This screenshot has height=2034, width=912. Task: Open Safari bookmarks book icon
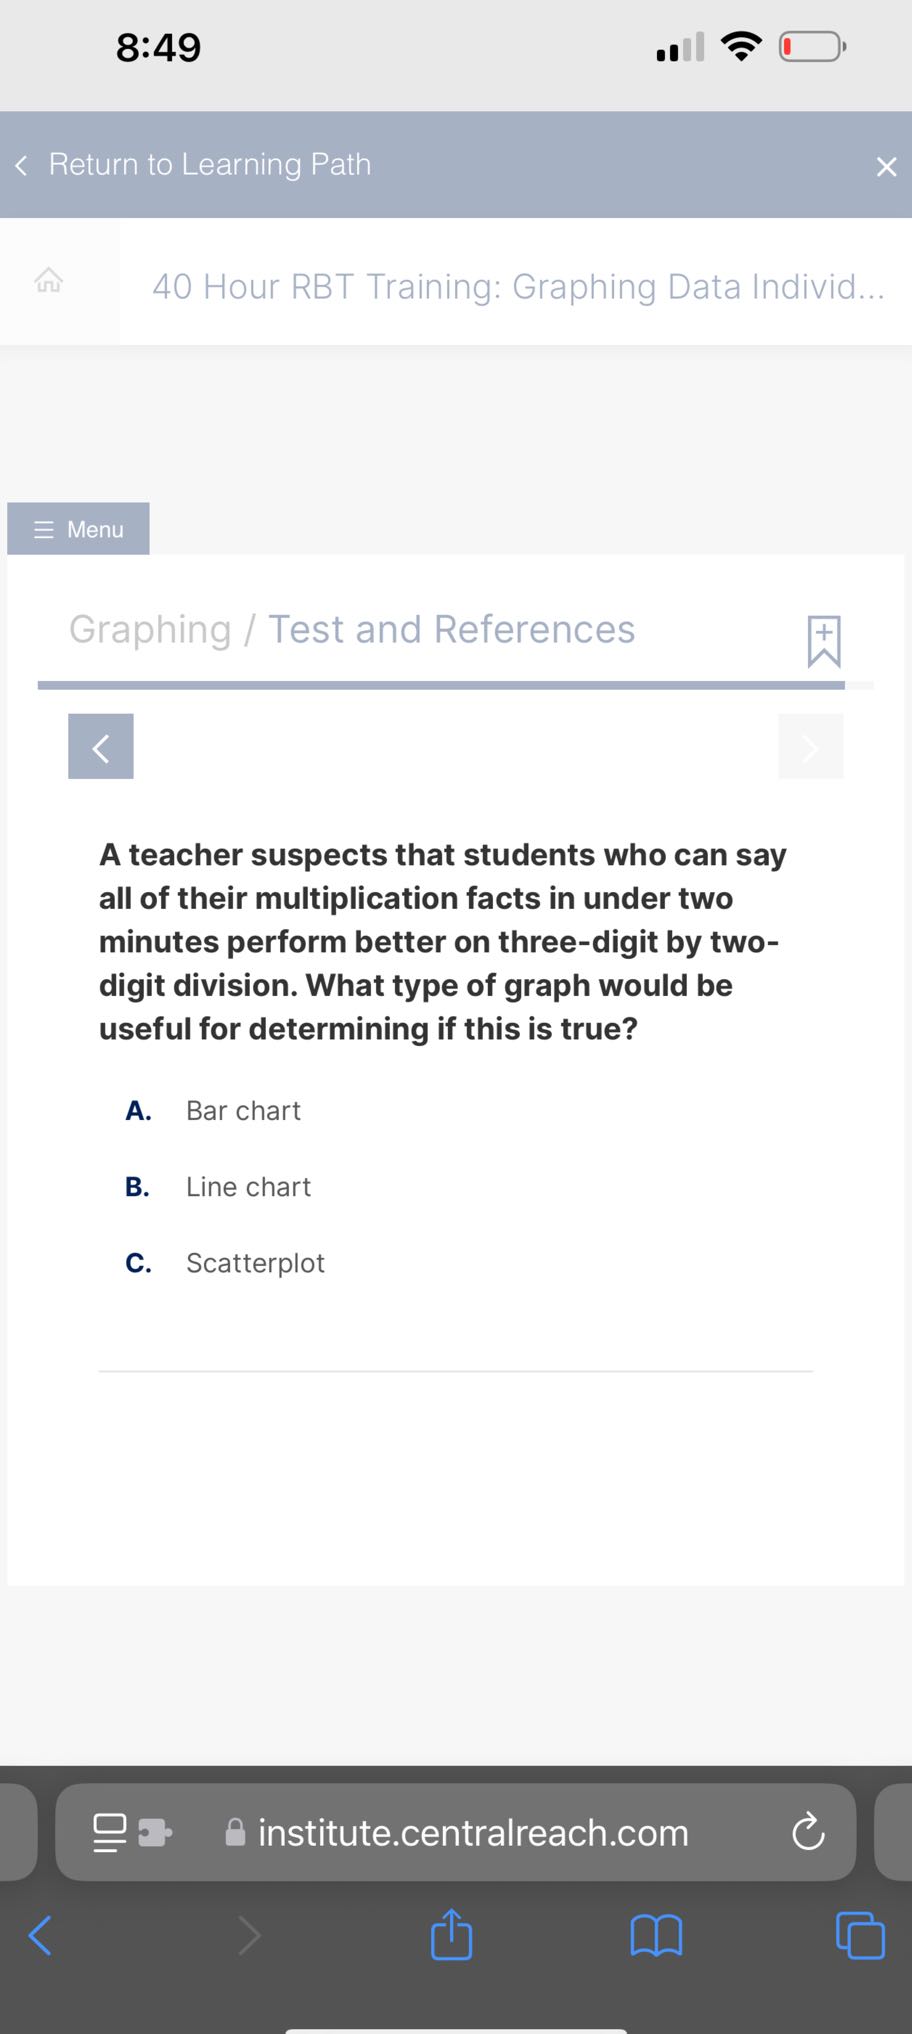tap(656, 1935)
